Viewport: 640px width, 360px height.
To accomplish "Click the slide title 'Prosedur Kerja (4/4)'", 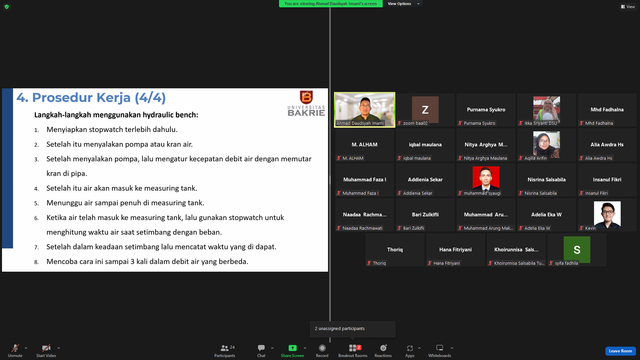I will click(x=99, y=98).
